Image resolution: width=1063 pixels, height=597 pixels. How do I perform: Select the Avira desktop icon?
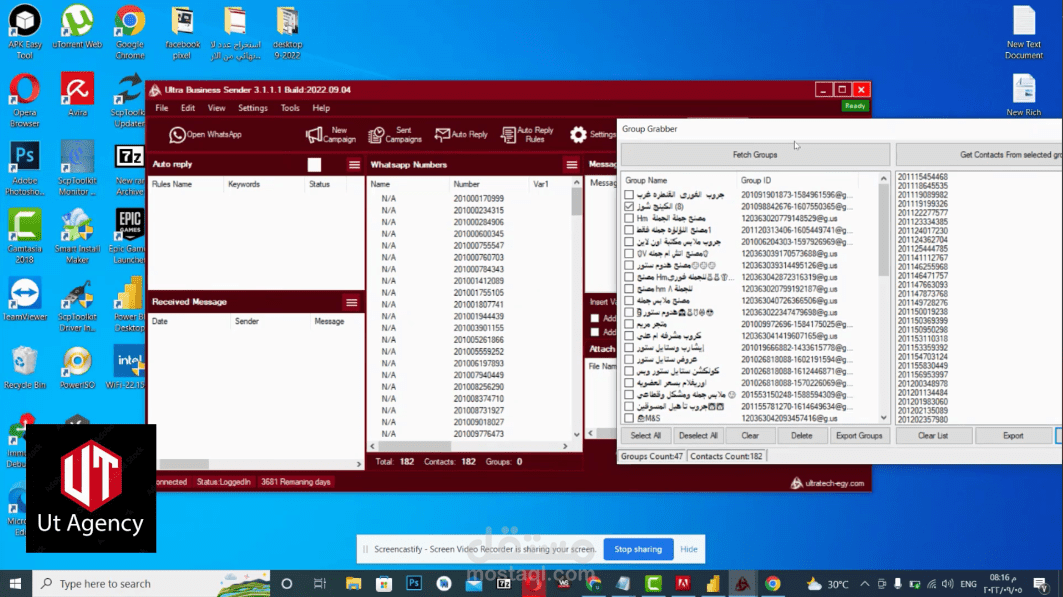[77, 95]
